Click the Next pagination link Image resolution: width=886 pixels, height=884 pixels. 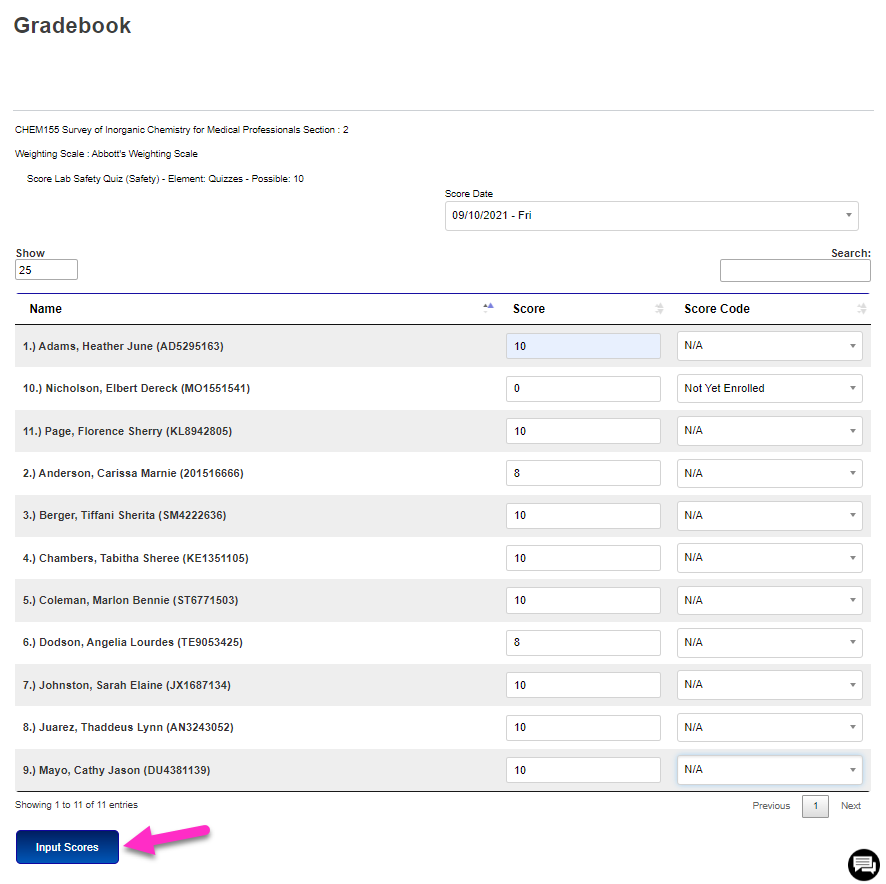[x=850, y=805]
